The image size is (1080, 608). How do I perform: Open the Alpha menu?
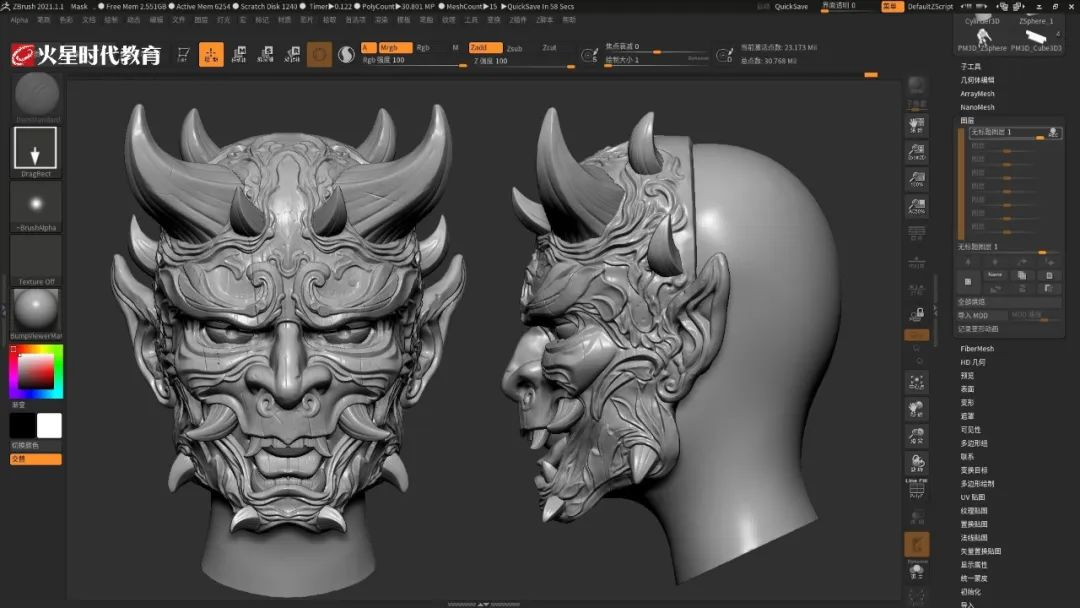tap(19, 20)
